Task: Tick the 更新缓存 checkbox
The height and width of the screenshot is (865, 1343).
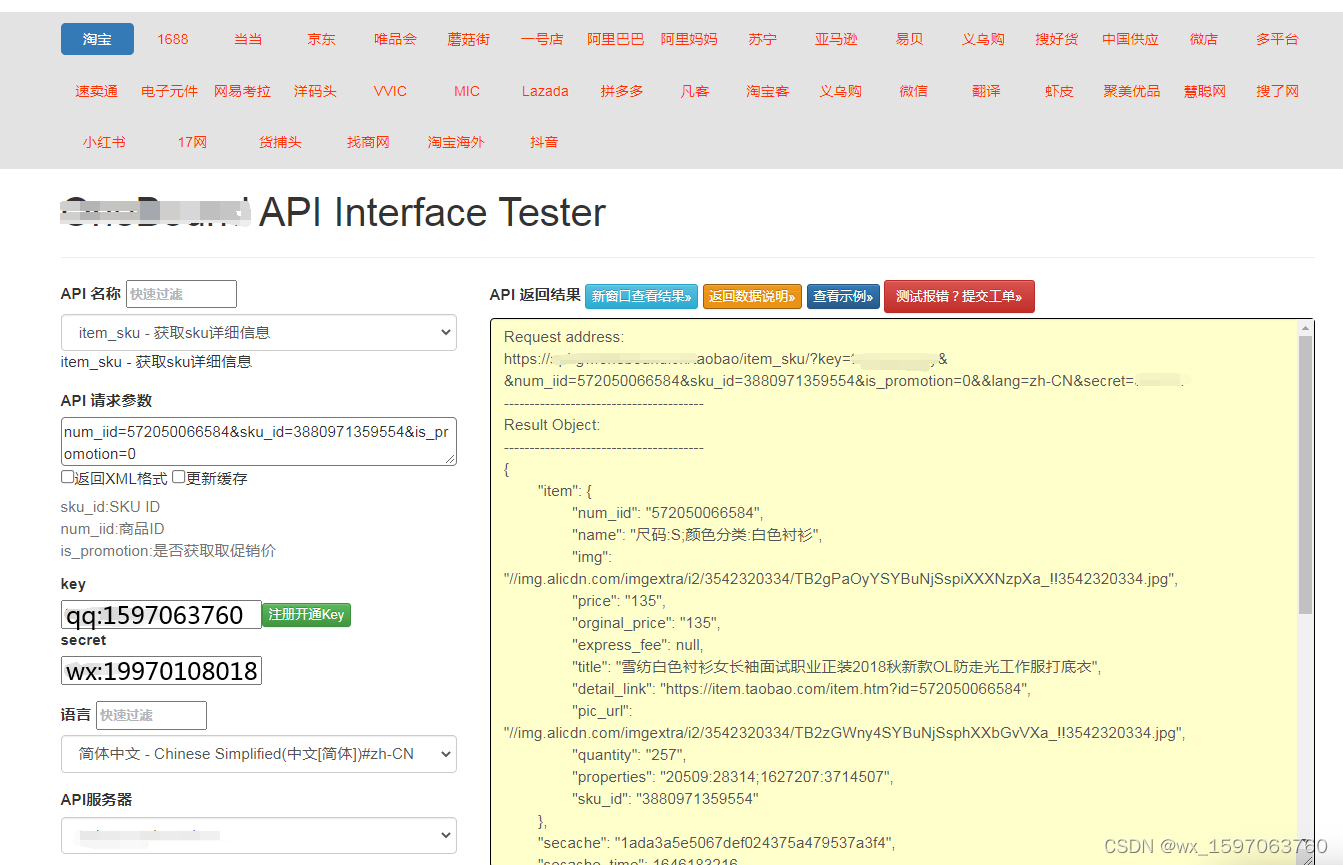Action: point(179,478)
